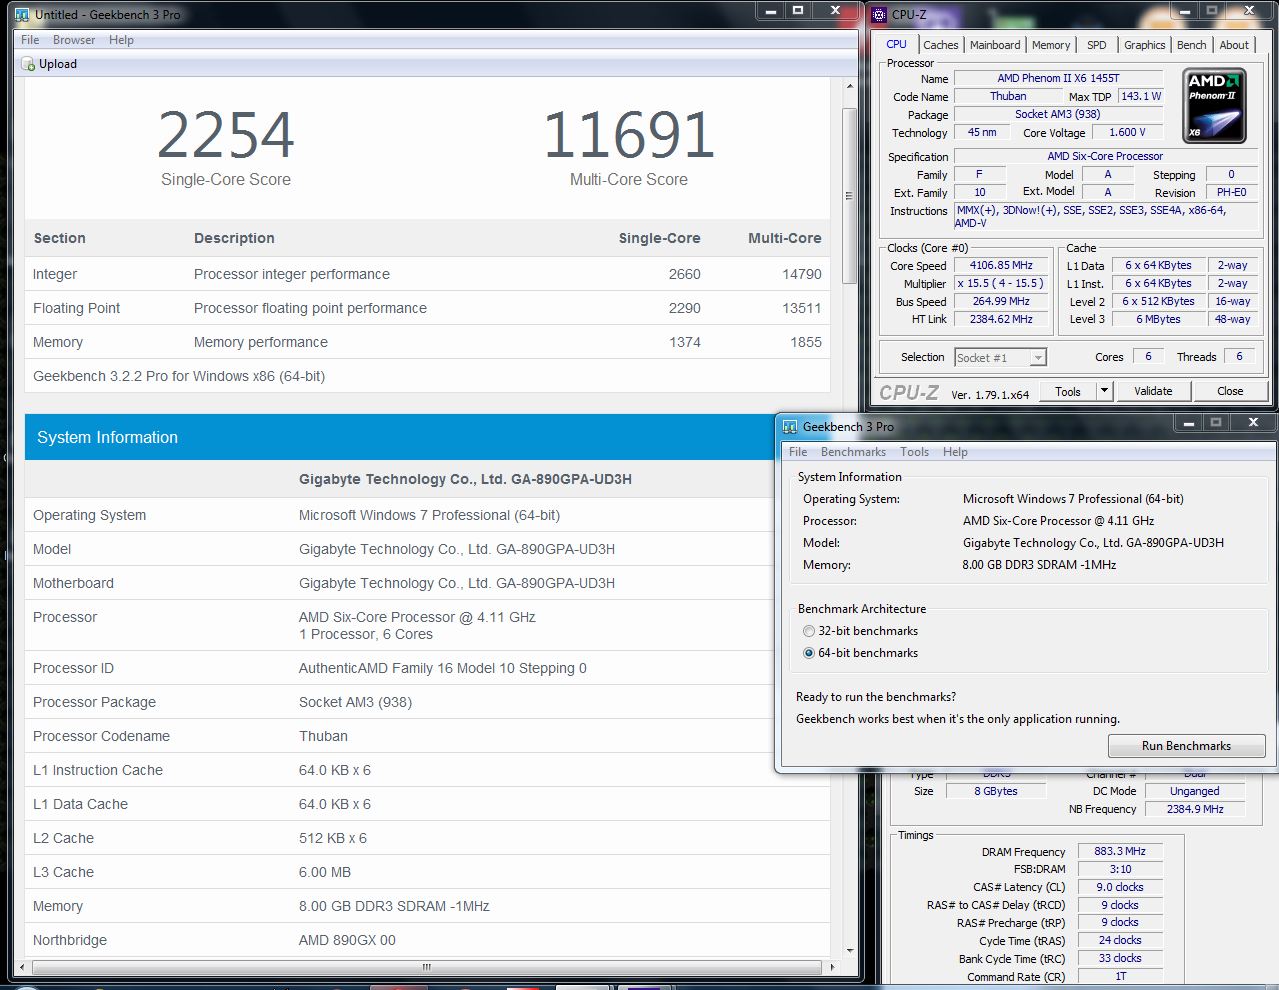Click the Upload icon in Geekbench toolbar
Image resolution: width=1279 pixels, height=990 pixels.
point(28,64)
